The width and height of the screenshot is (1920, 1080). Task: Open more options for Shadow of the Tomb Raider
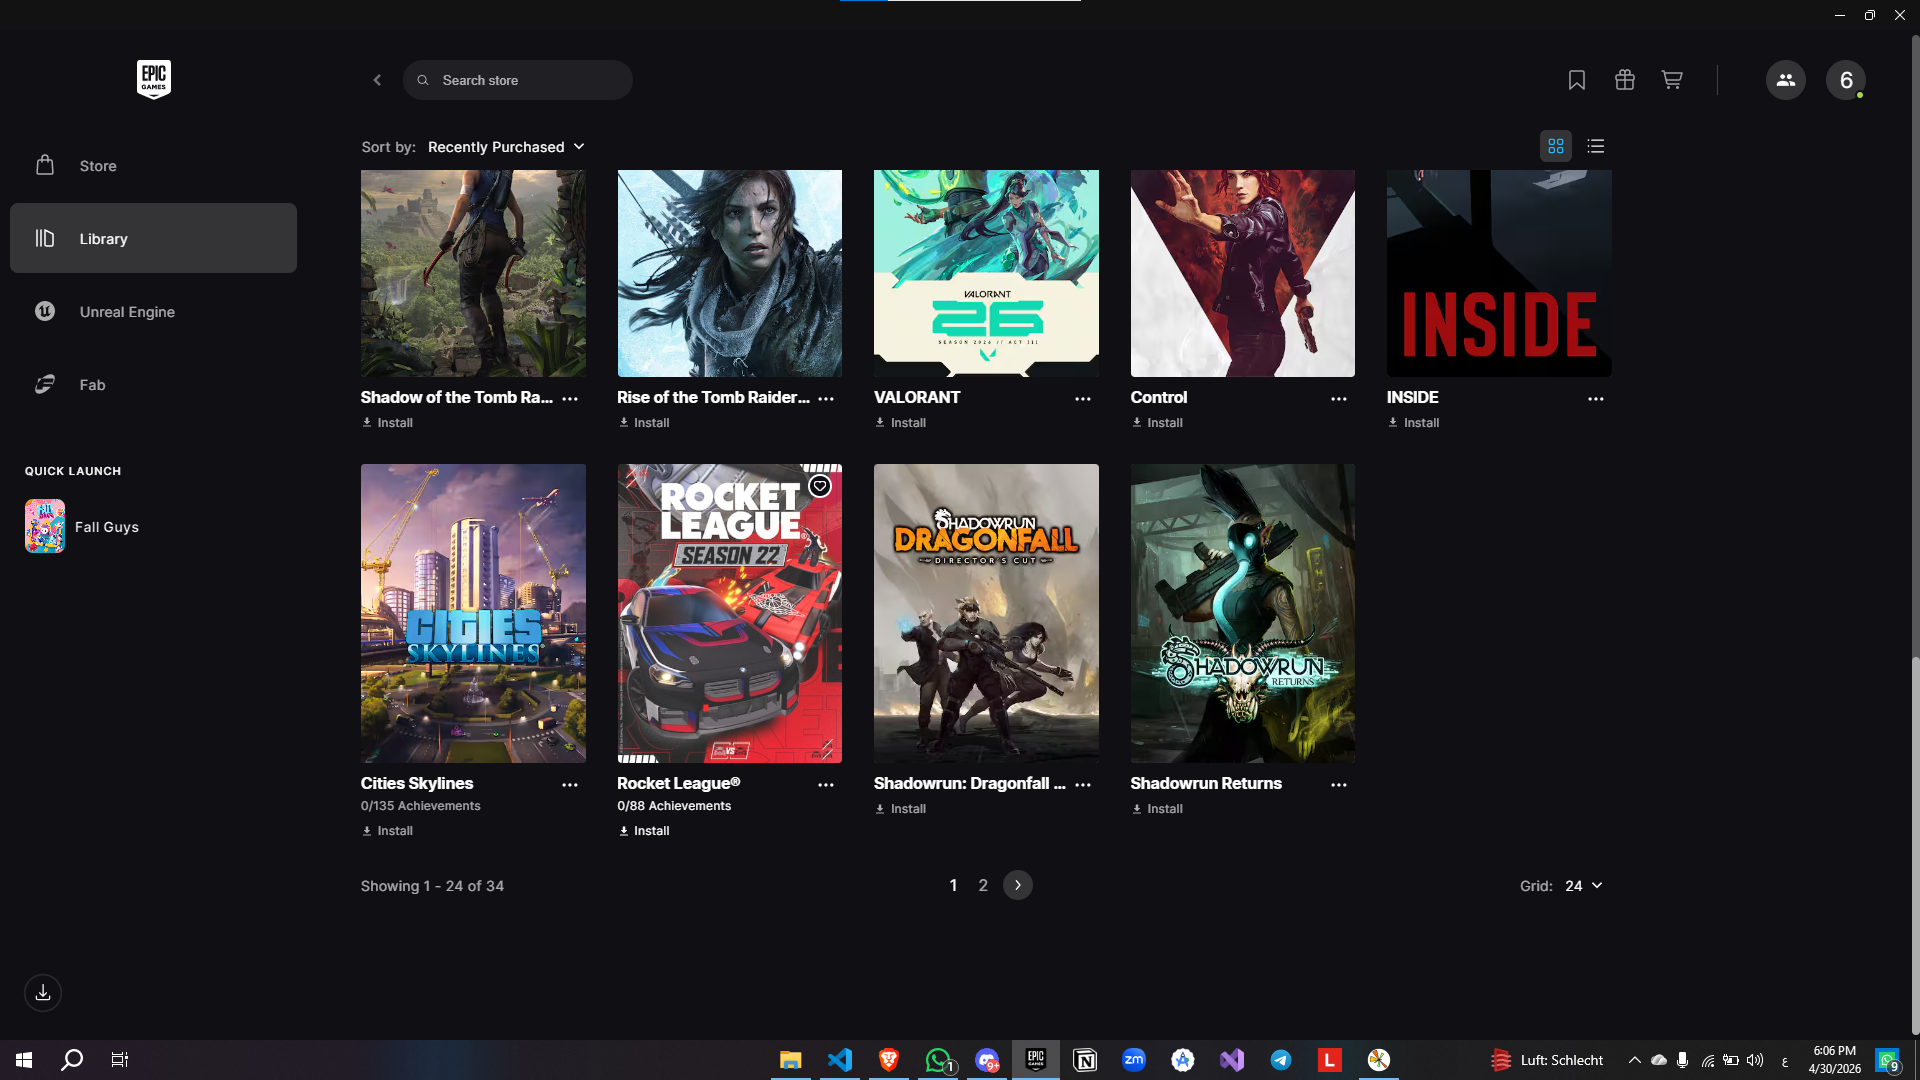pos(570,398)
